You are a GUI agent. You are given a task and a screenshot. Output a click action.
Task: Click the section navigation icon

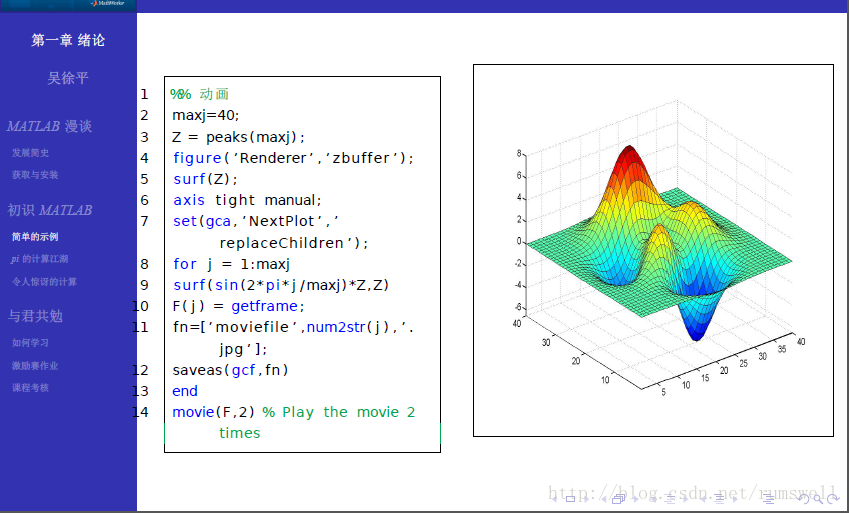[719, 499]
